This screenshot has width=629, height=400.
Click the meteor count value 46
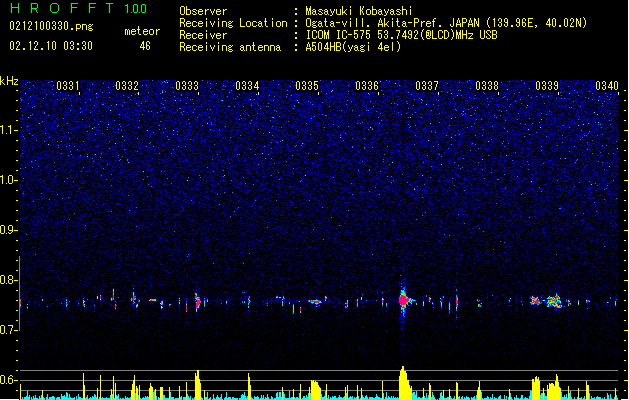(145, 46)
